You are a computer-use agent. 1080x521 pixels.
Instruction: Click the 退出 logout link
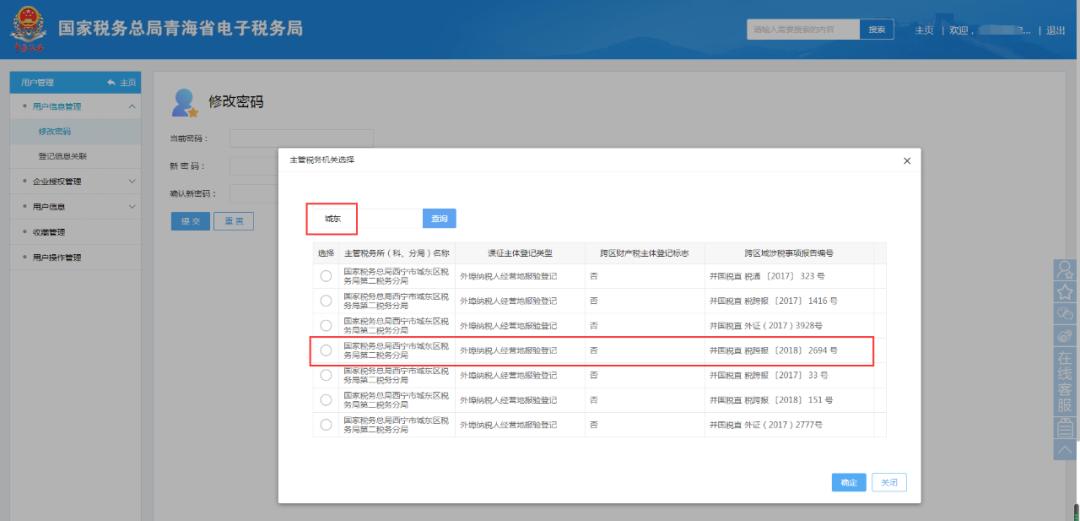coord(1056,30)
